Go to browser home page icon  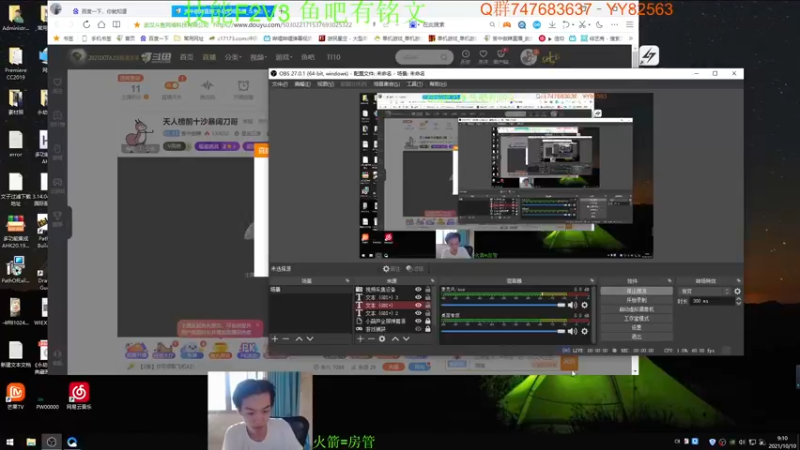click(102, 24)
